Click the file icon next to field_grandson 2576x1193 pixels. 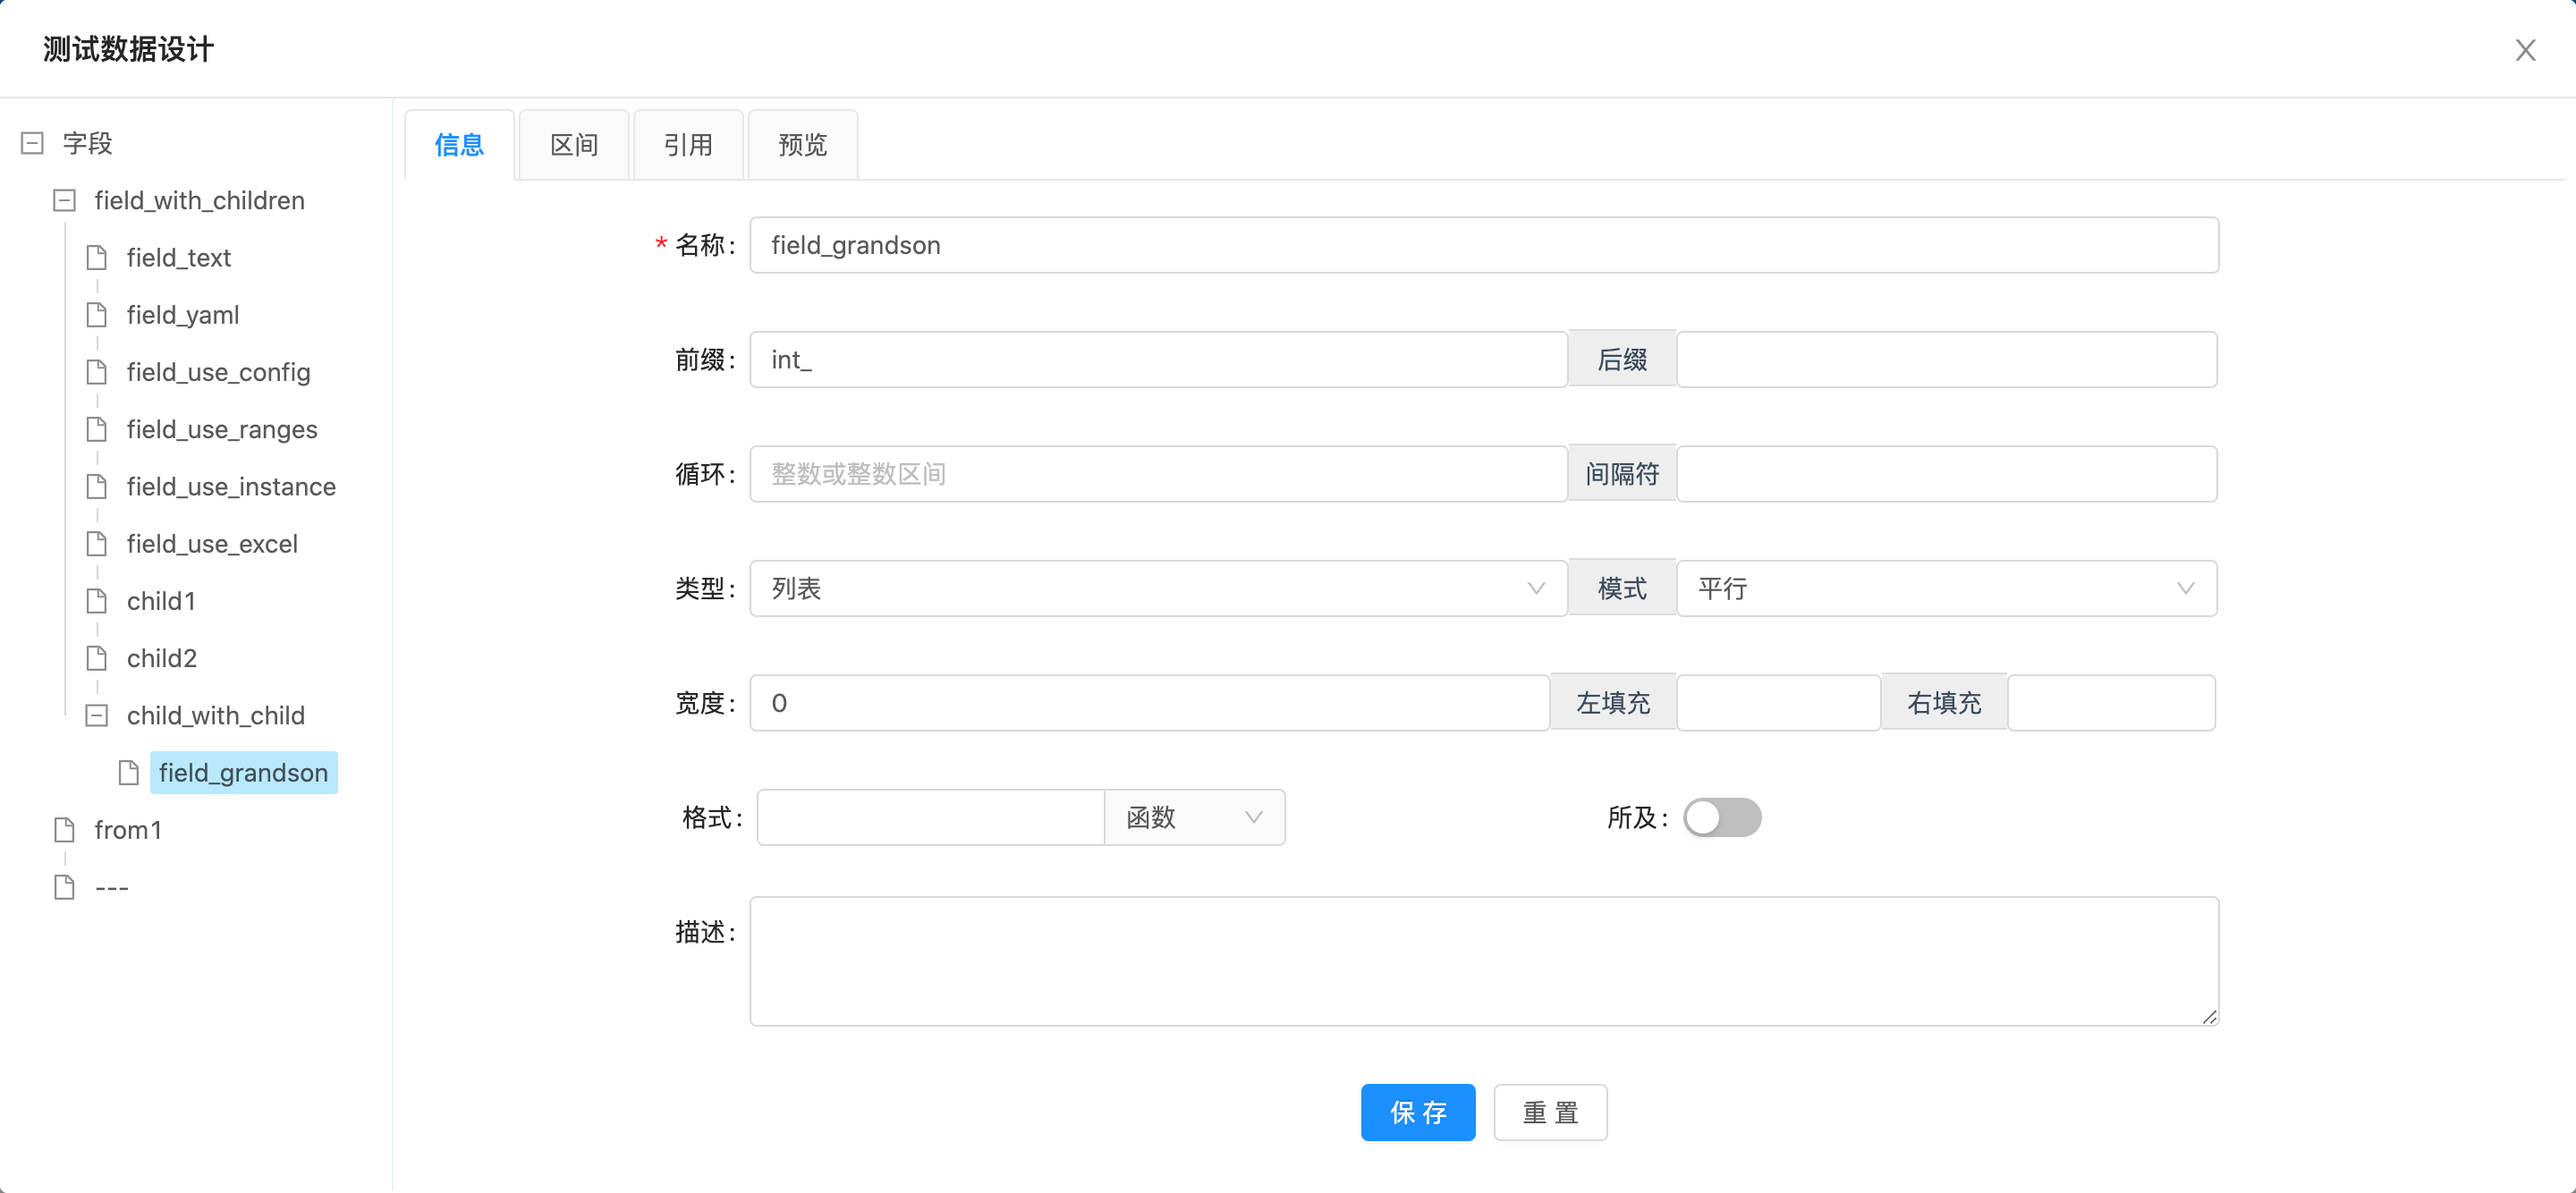[x=129, y=773]
